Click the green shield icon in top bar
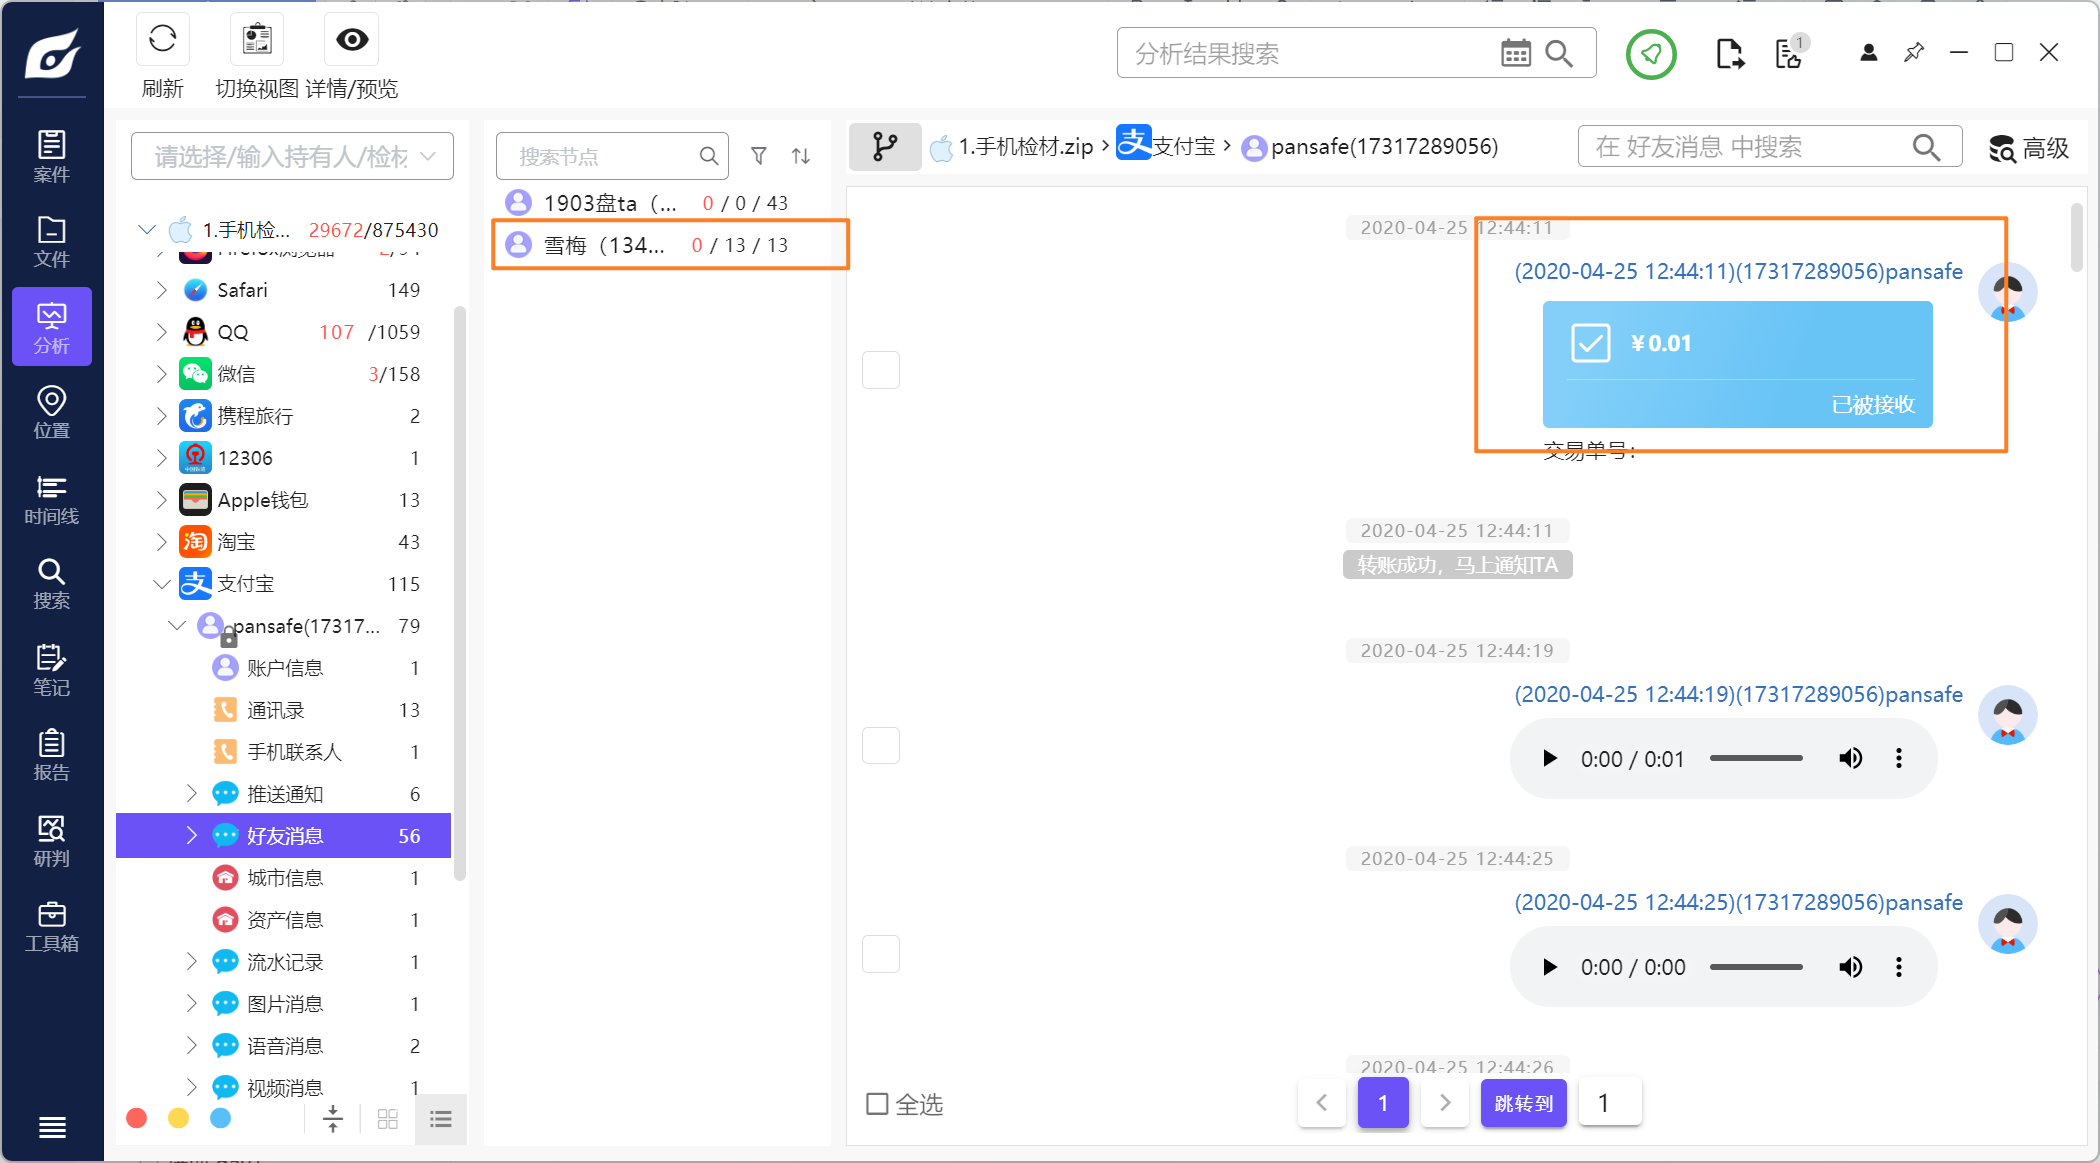 tap(1651, 54)
